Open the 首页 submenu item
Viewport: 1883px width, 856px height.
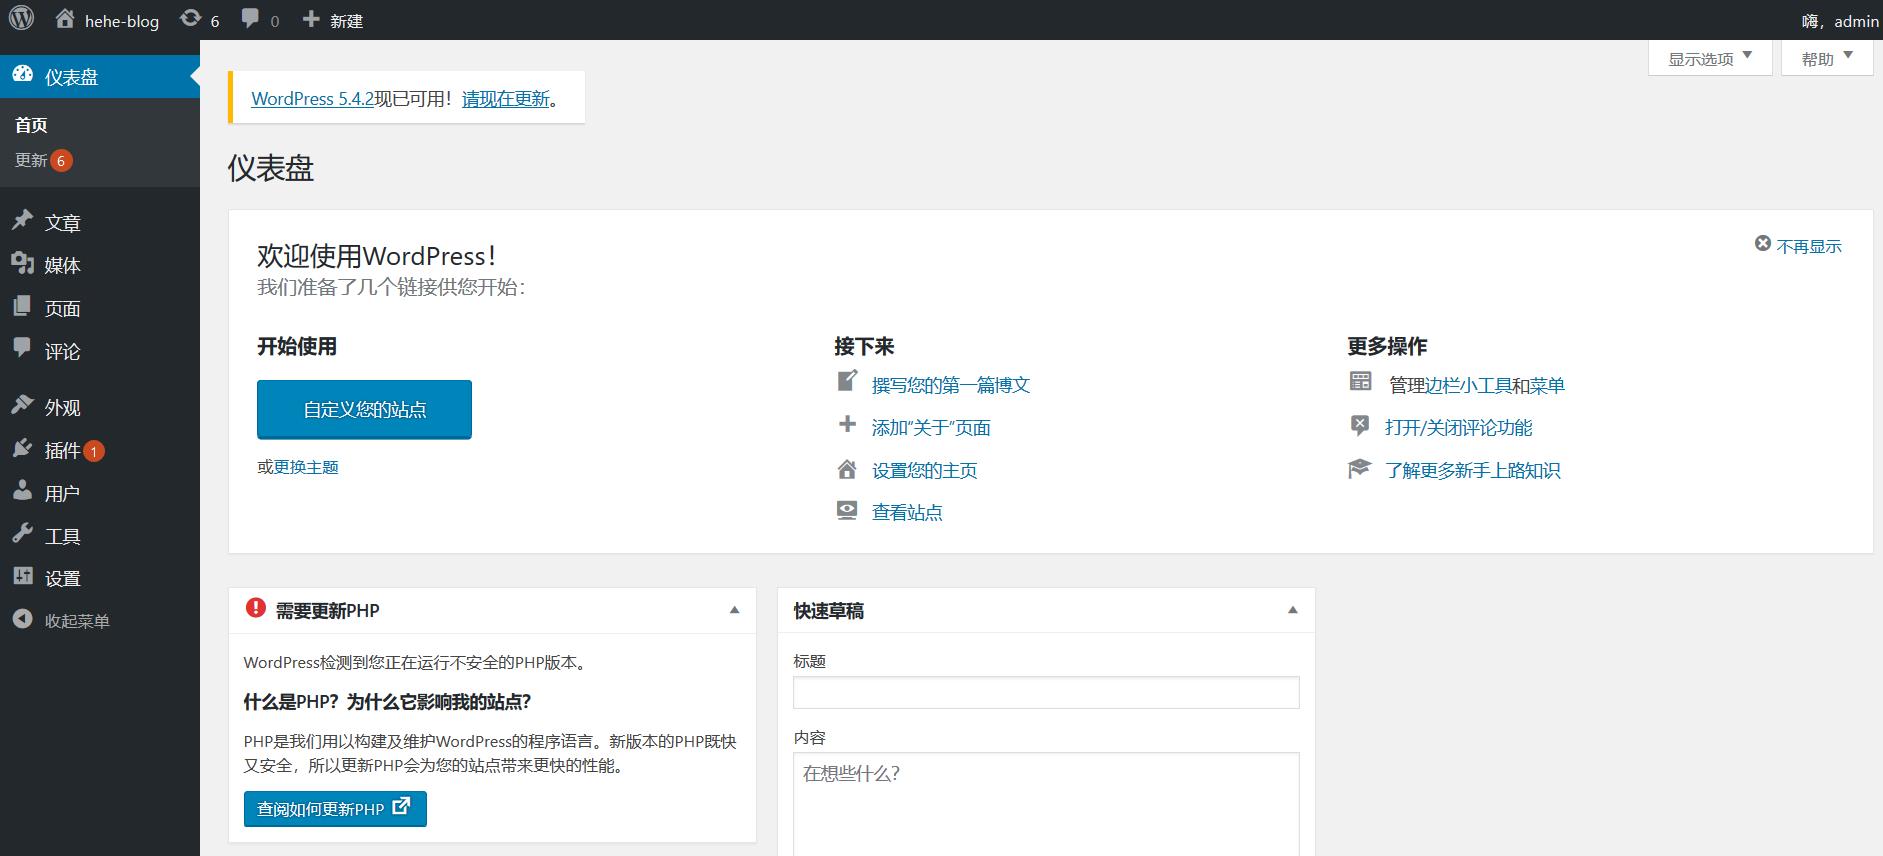(x=31, y=125)
